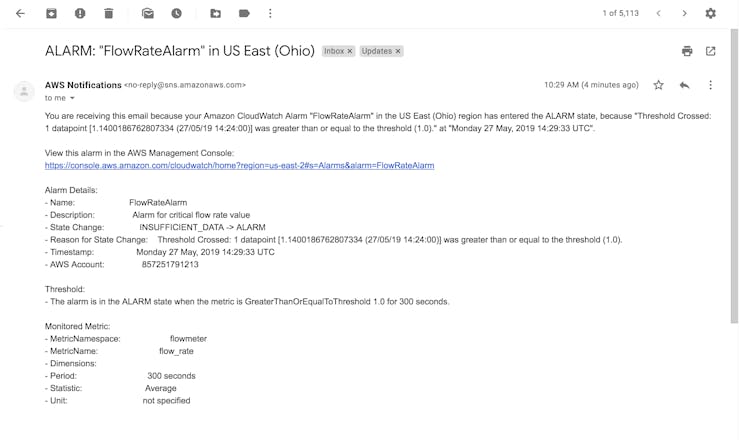Go to the newer email
This screenshot has width=740, height=440.
(658, 13)
